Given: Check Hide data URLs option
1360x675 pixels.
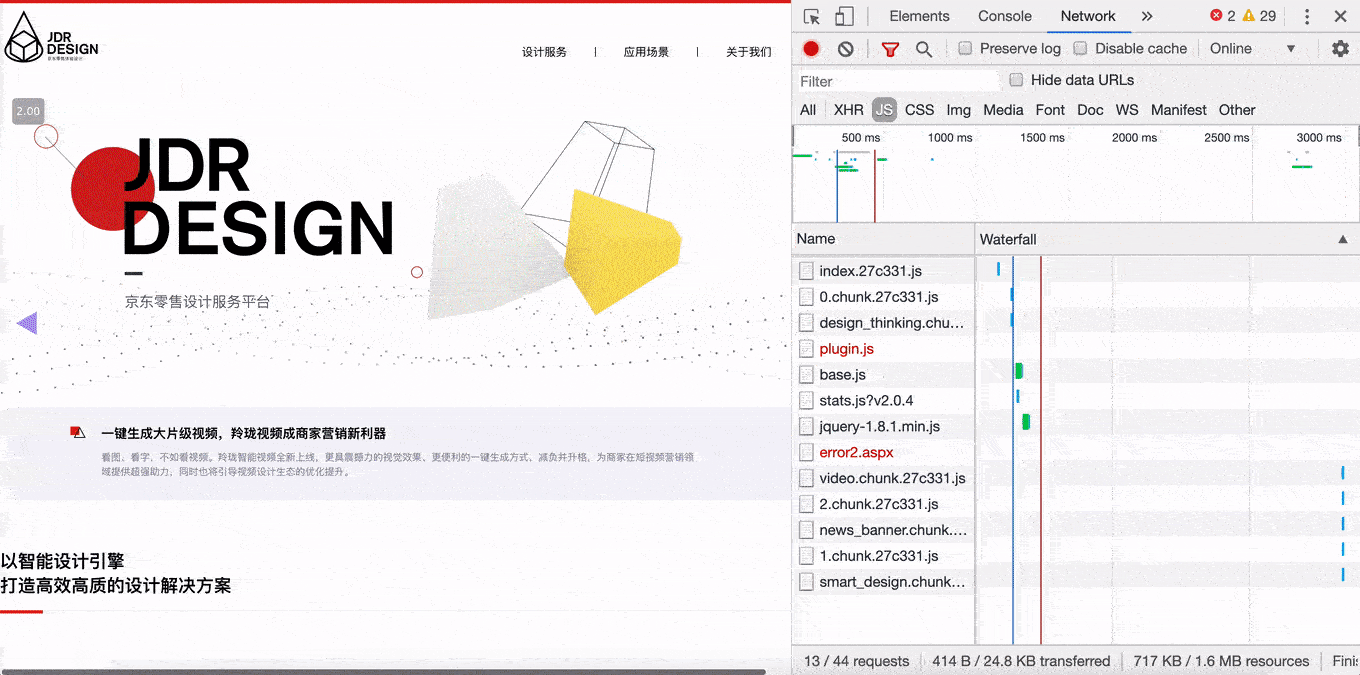Looking at the screenshot, I should 1016,80.
